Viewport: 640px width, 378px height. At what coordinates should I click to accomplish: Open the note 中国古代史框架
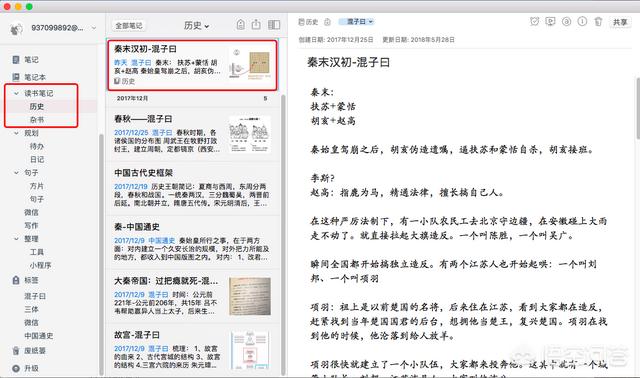pyautogui.click(x=192, y=188)
